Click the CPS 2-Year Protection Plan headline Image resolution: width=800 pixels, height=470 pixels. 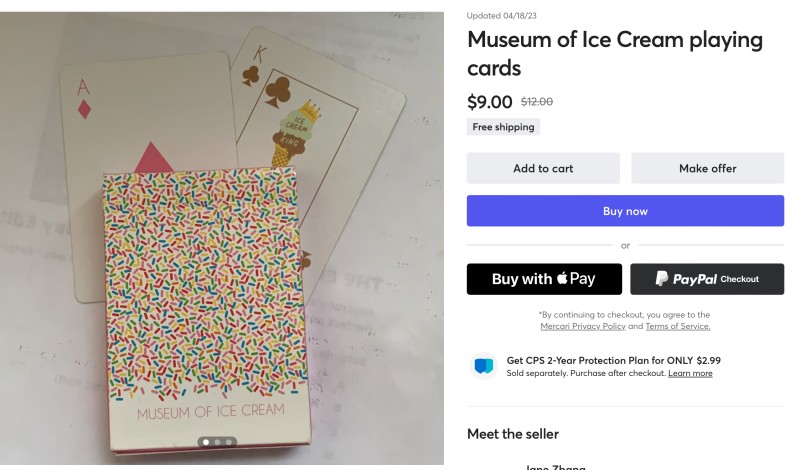(613, 360)
